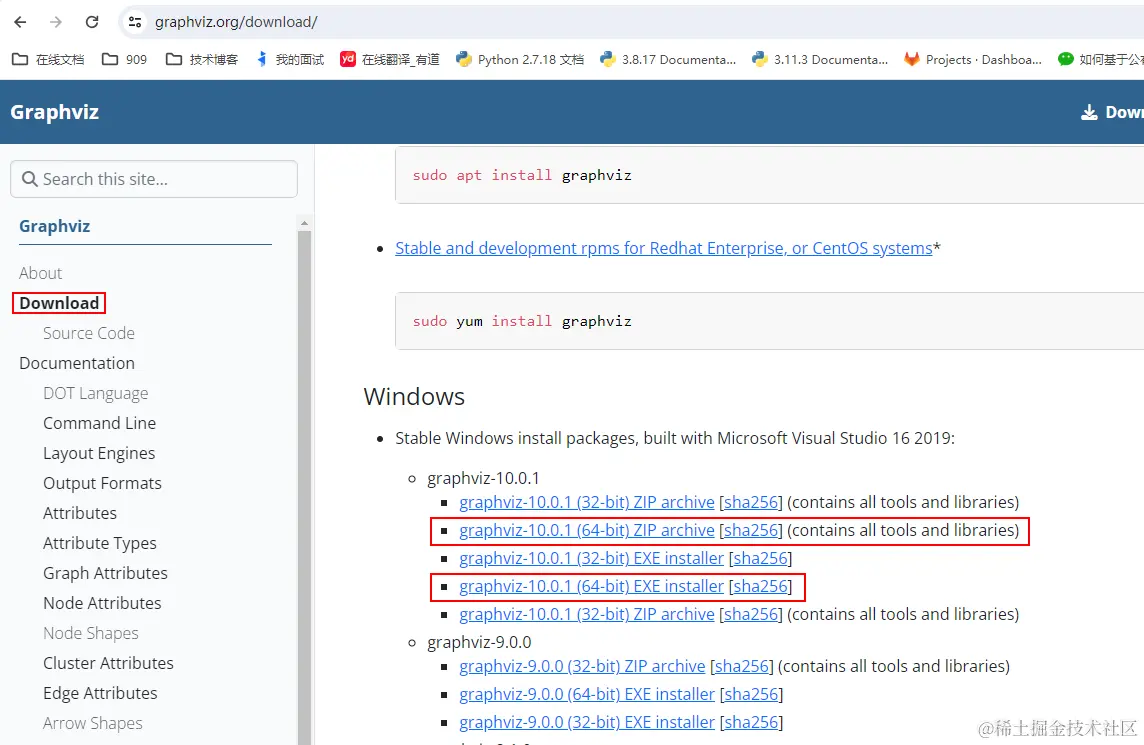Open DOT Language sidebar entry
Viewport: 1144px width, 745px height.
tap(96, 393)
